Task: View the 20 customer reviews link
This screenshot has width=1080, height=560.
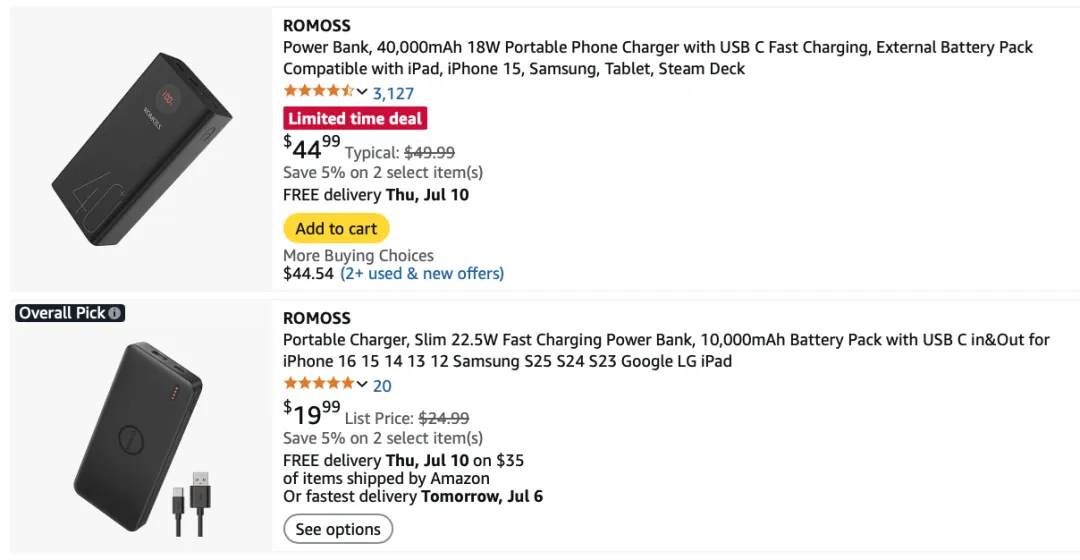Action: coord(382,386)
